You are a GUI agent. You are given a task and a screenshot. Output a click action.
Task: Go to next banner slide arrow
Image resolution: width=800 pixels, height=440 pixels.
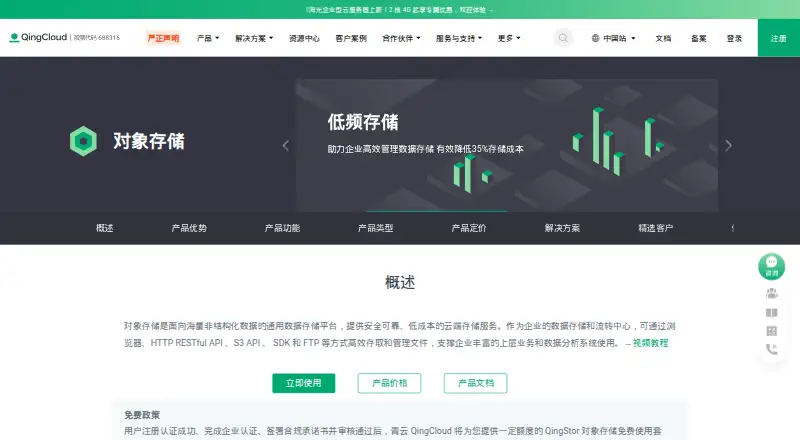pos(728,146)
